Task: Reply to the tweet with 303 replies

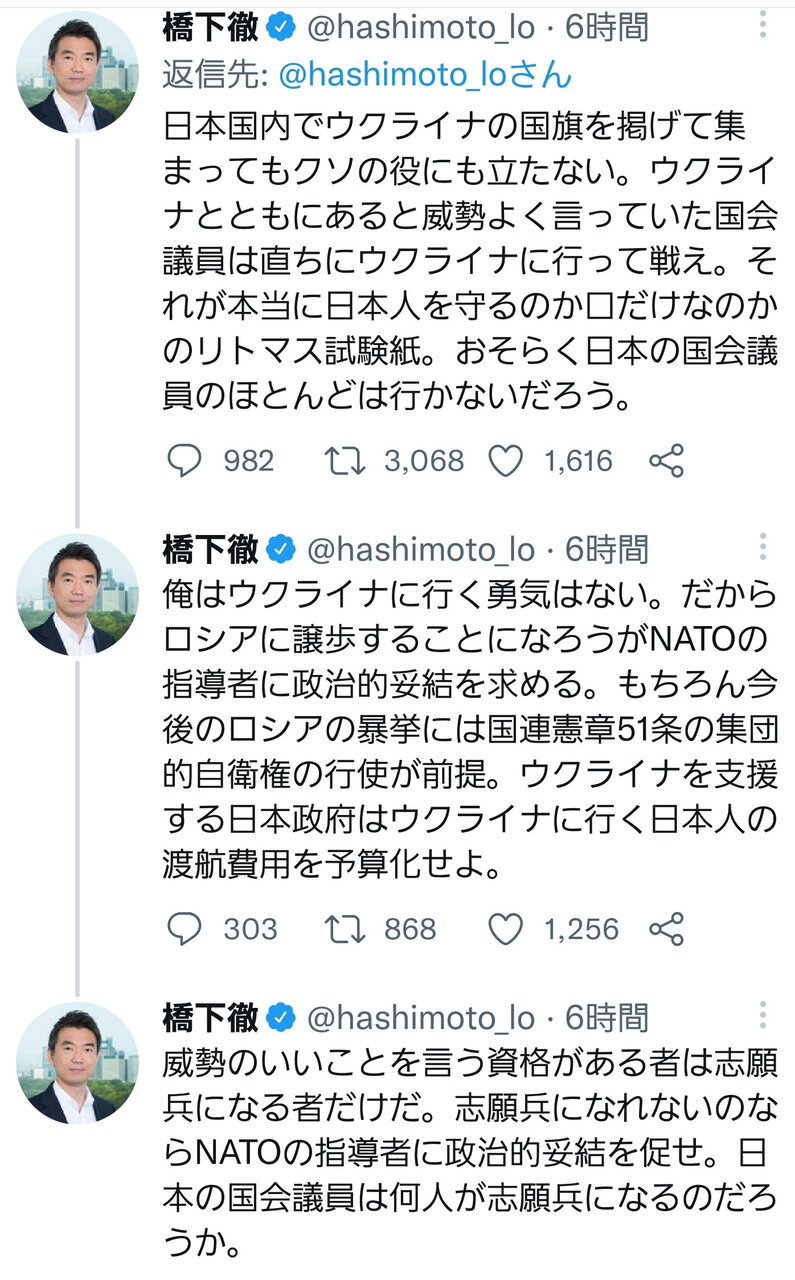Action: (183, 929)
